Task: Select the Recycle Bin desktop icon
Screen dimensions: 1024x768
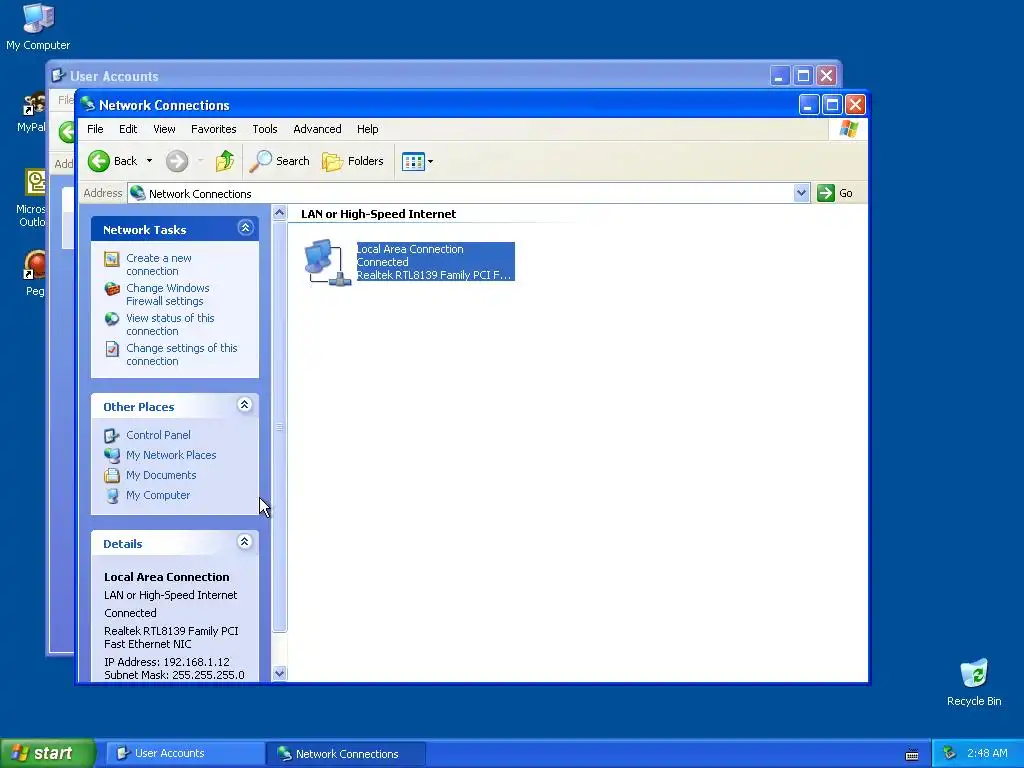Action: click(x=974, y=682)
